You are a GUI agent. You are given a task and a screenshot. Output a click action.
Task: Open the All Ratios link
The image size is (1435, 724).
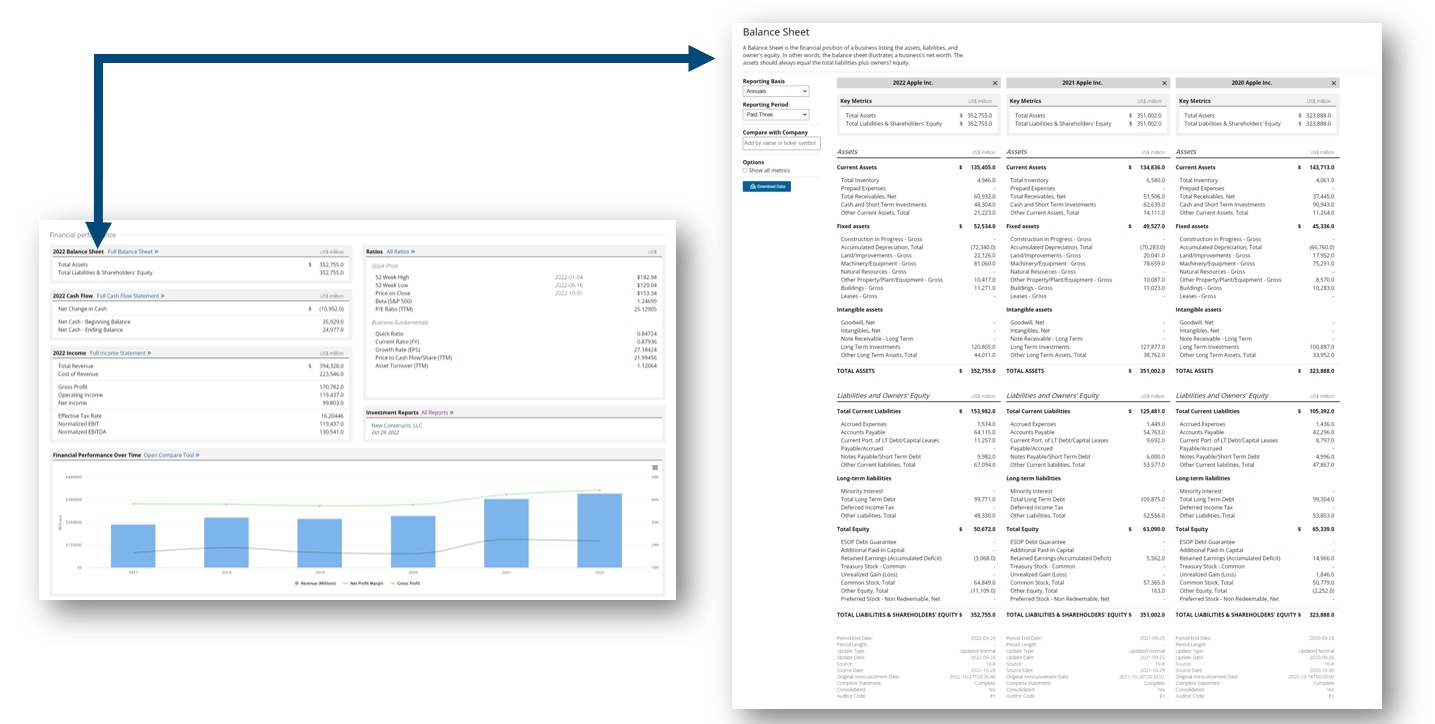401,252
